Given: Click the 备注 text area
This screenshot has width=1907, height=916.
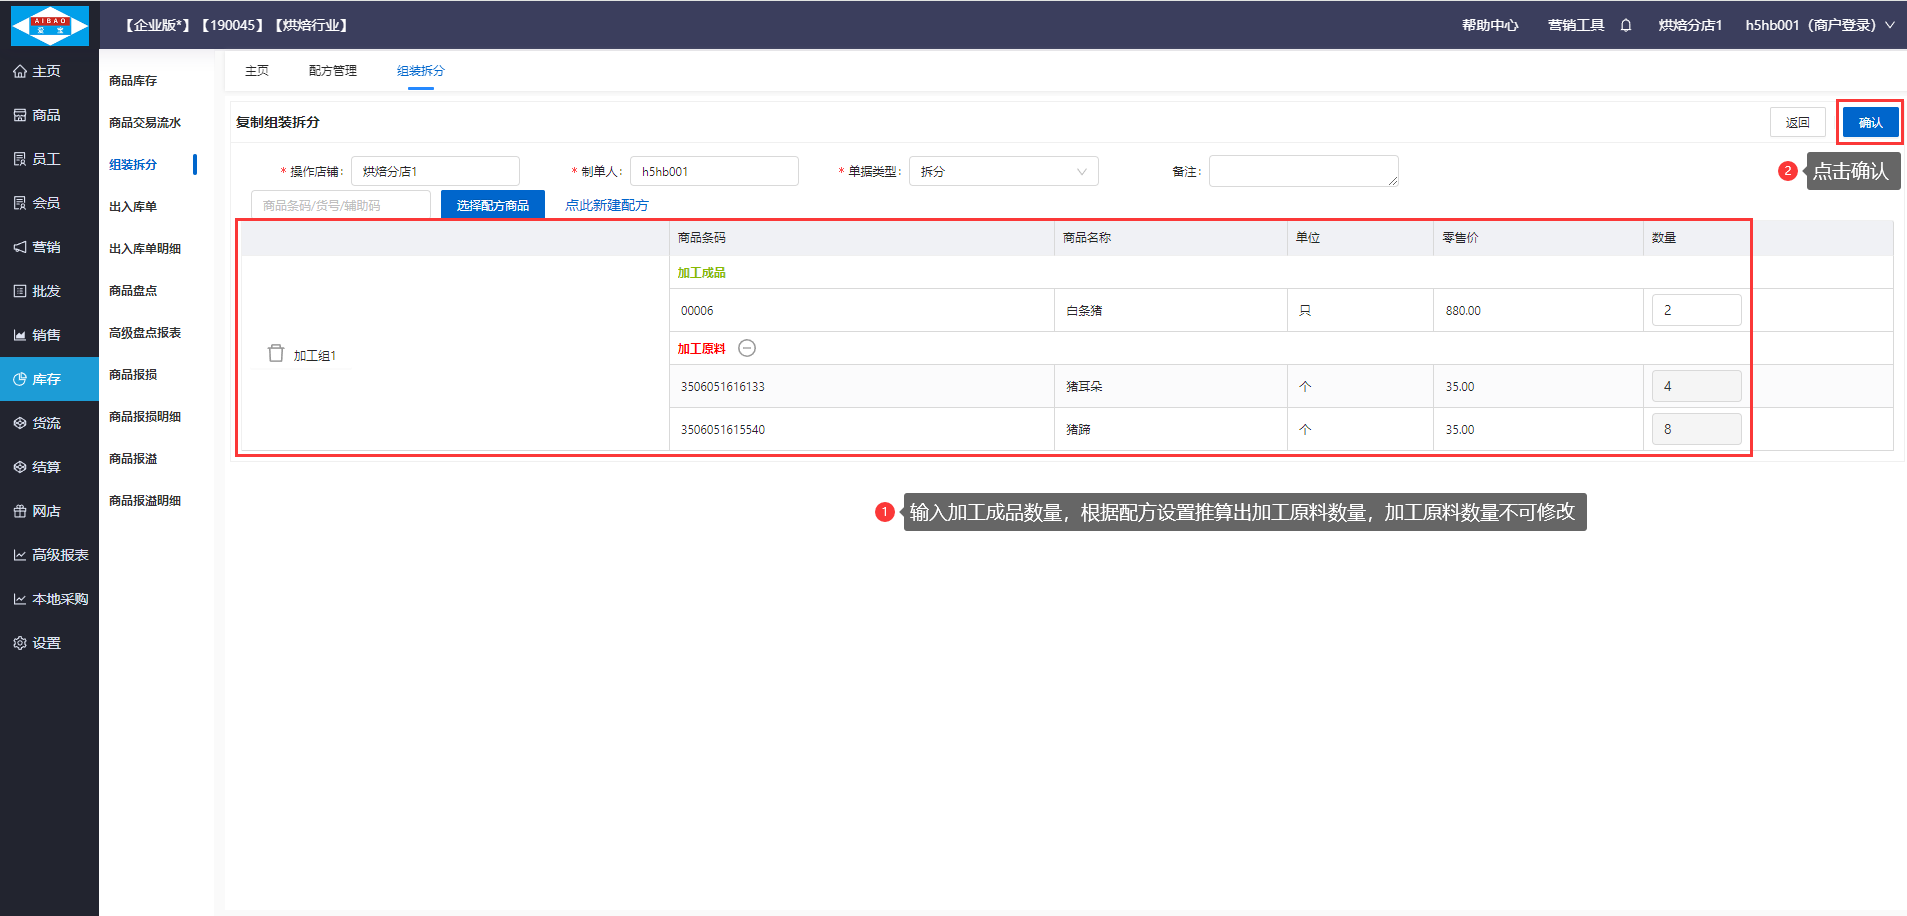Looking at the screenshot, I should (1302, 171).
